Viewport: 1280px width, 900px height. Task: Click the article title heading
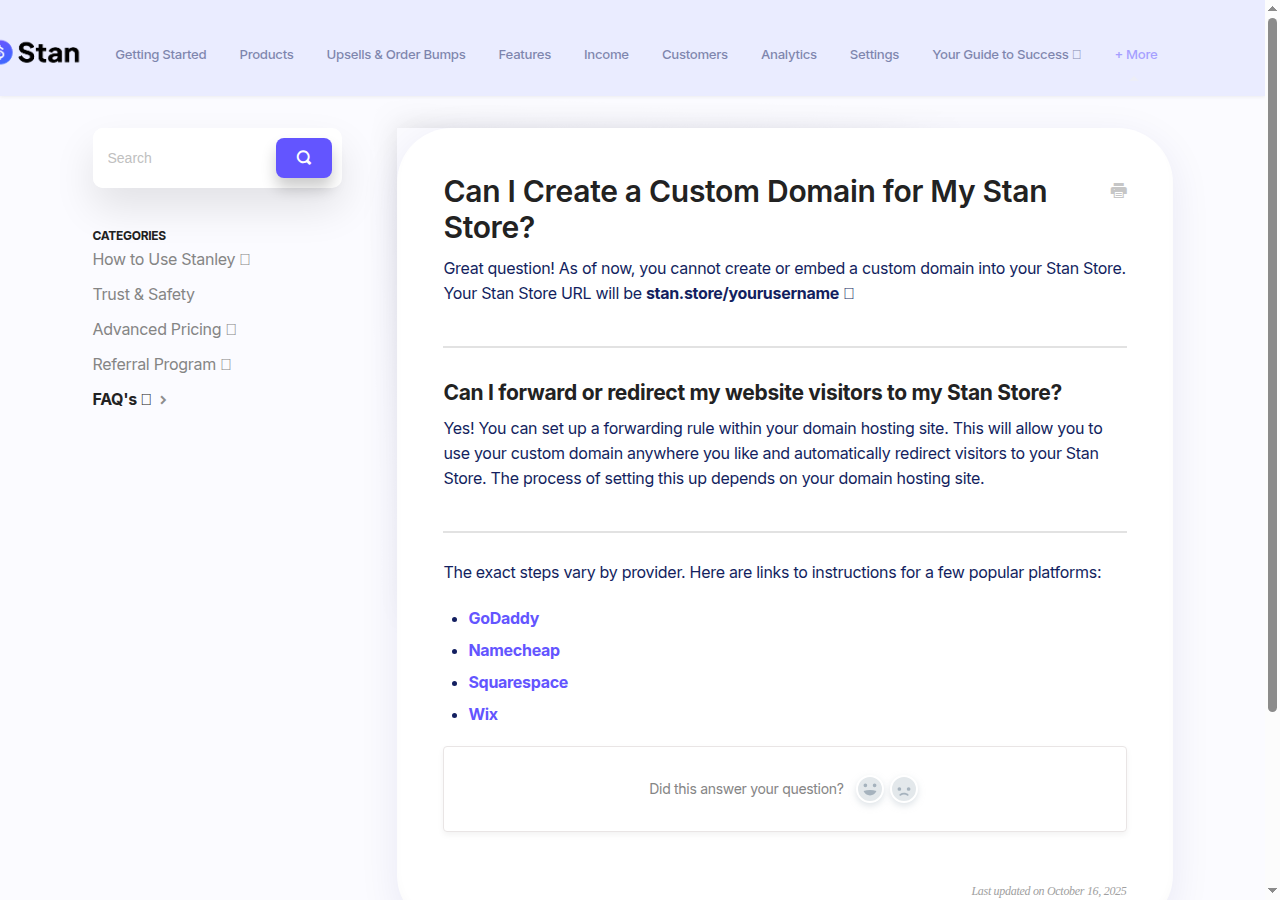tap(745, 209)
